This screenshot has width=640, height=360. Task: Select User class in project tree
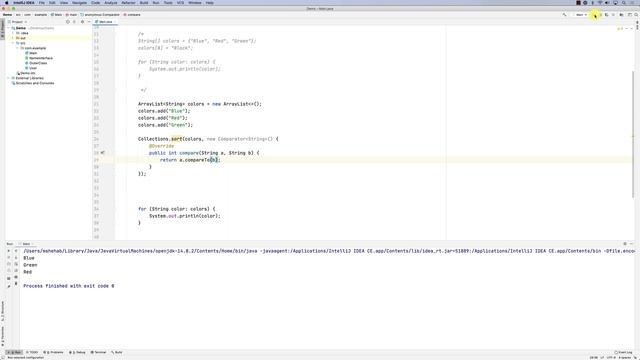pyautogui.click(x=31, y=68)
